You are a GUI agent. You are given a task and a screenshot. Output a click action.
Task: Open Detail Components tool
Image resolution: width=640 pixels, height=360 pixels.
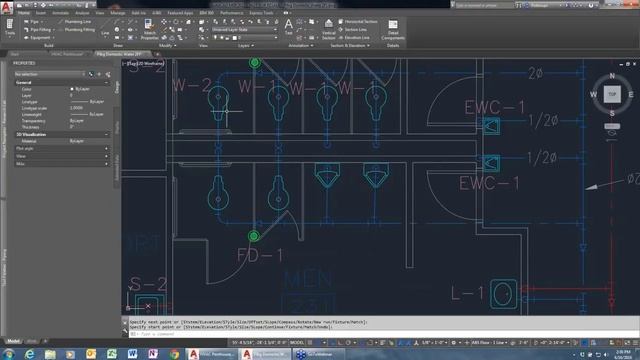[x=393, y=29]
